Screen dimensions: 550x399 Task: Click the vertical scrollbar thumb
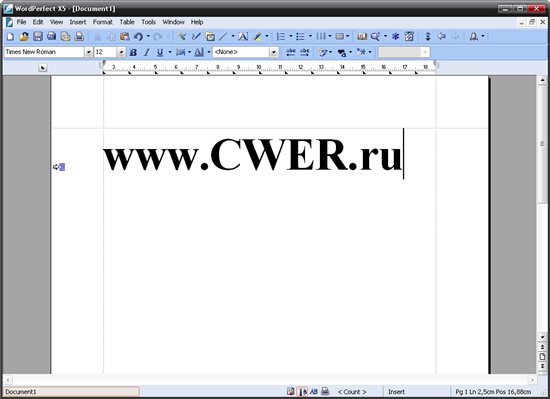coord(542,144)
